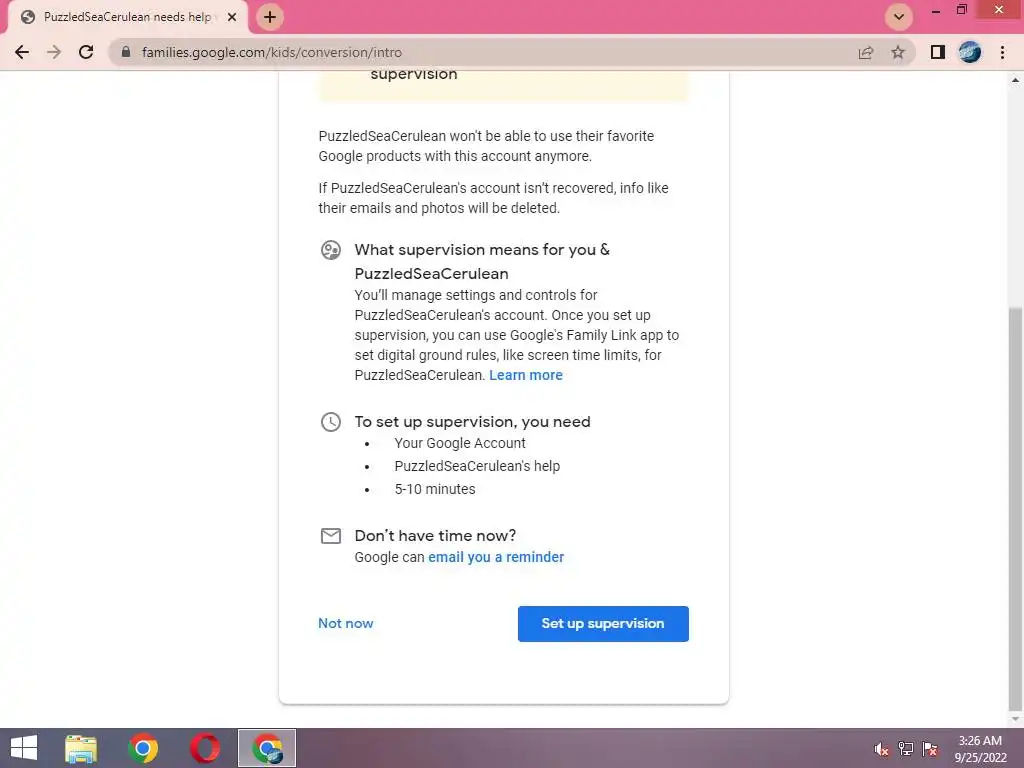This screenshot has width=1024, height=768.
Task: Launch Opera browser from the taskbar
Action: point(205,748)
